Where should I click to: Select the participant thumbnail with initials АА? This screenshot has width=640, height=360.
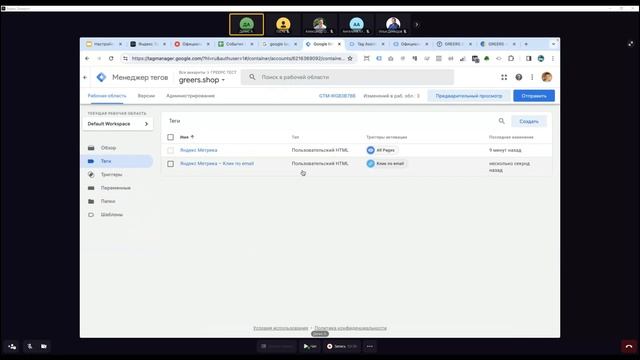[x=356, y=24]
